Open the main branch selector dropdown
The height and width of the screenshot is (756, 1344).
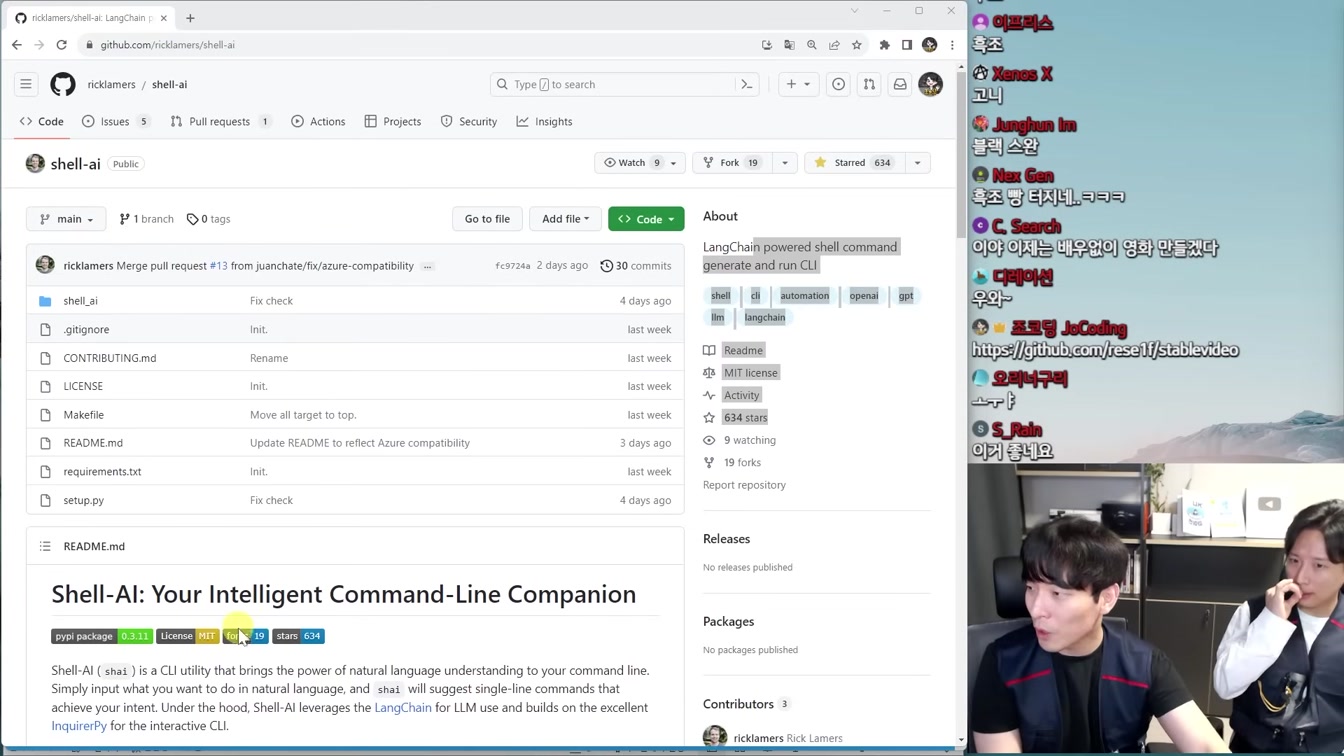(66, 219)
